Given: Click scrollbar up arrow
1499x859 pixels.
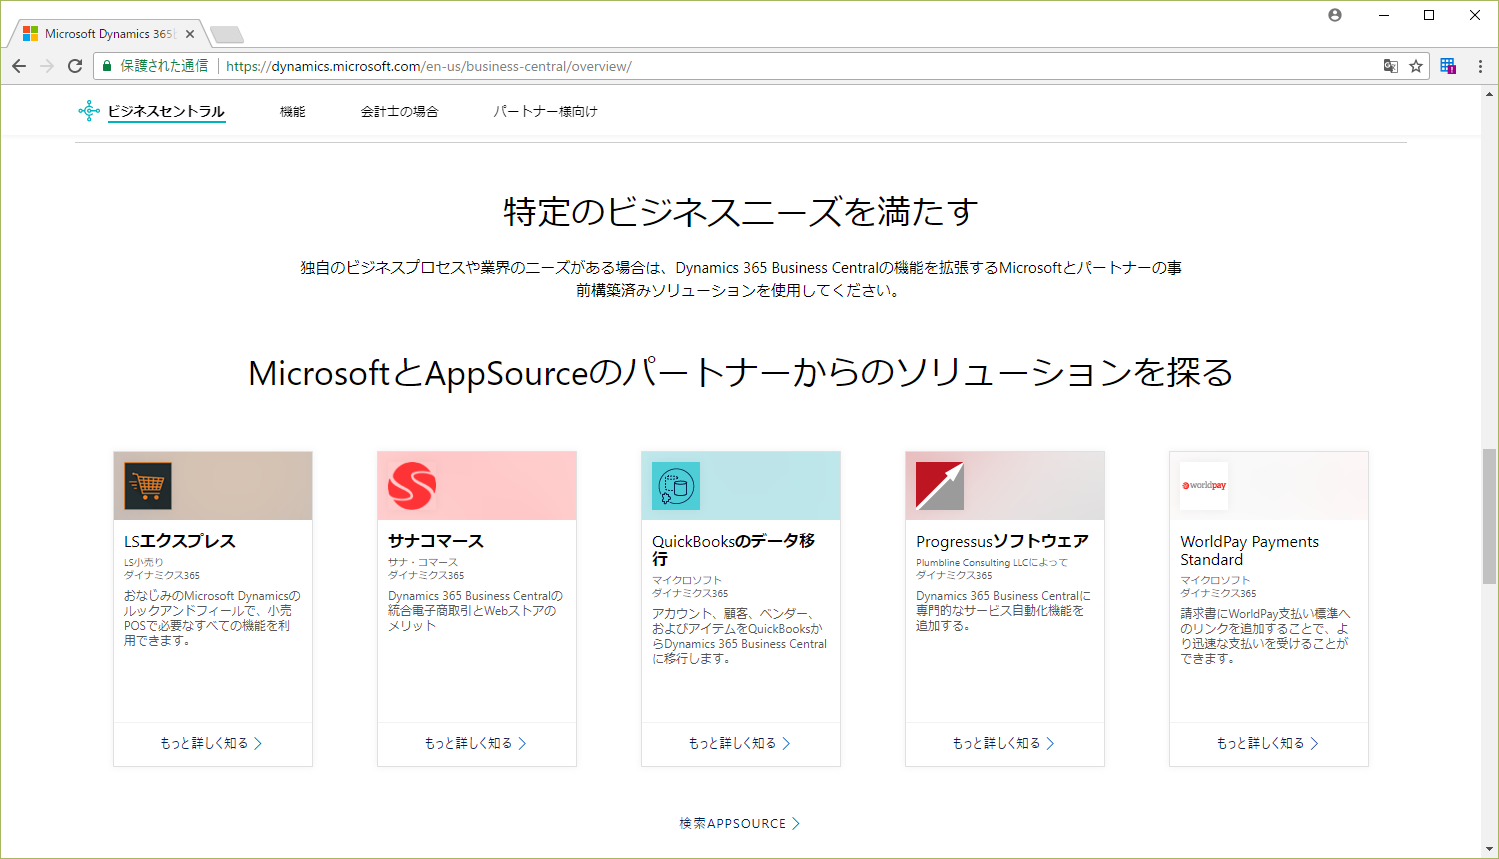Looking at the screenshot, I should coord(1489,93).
